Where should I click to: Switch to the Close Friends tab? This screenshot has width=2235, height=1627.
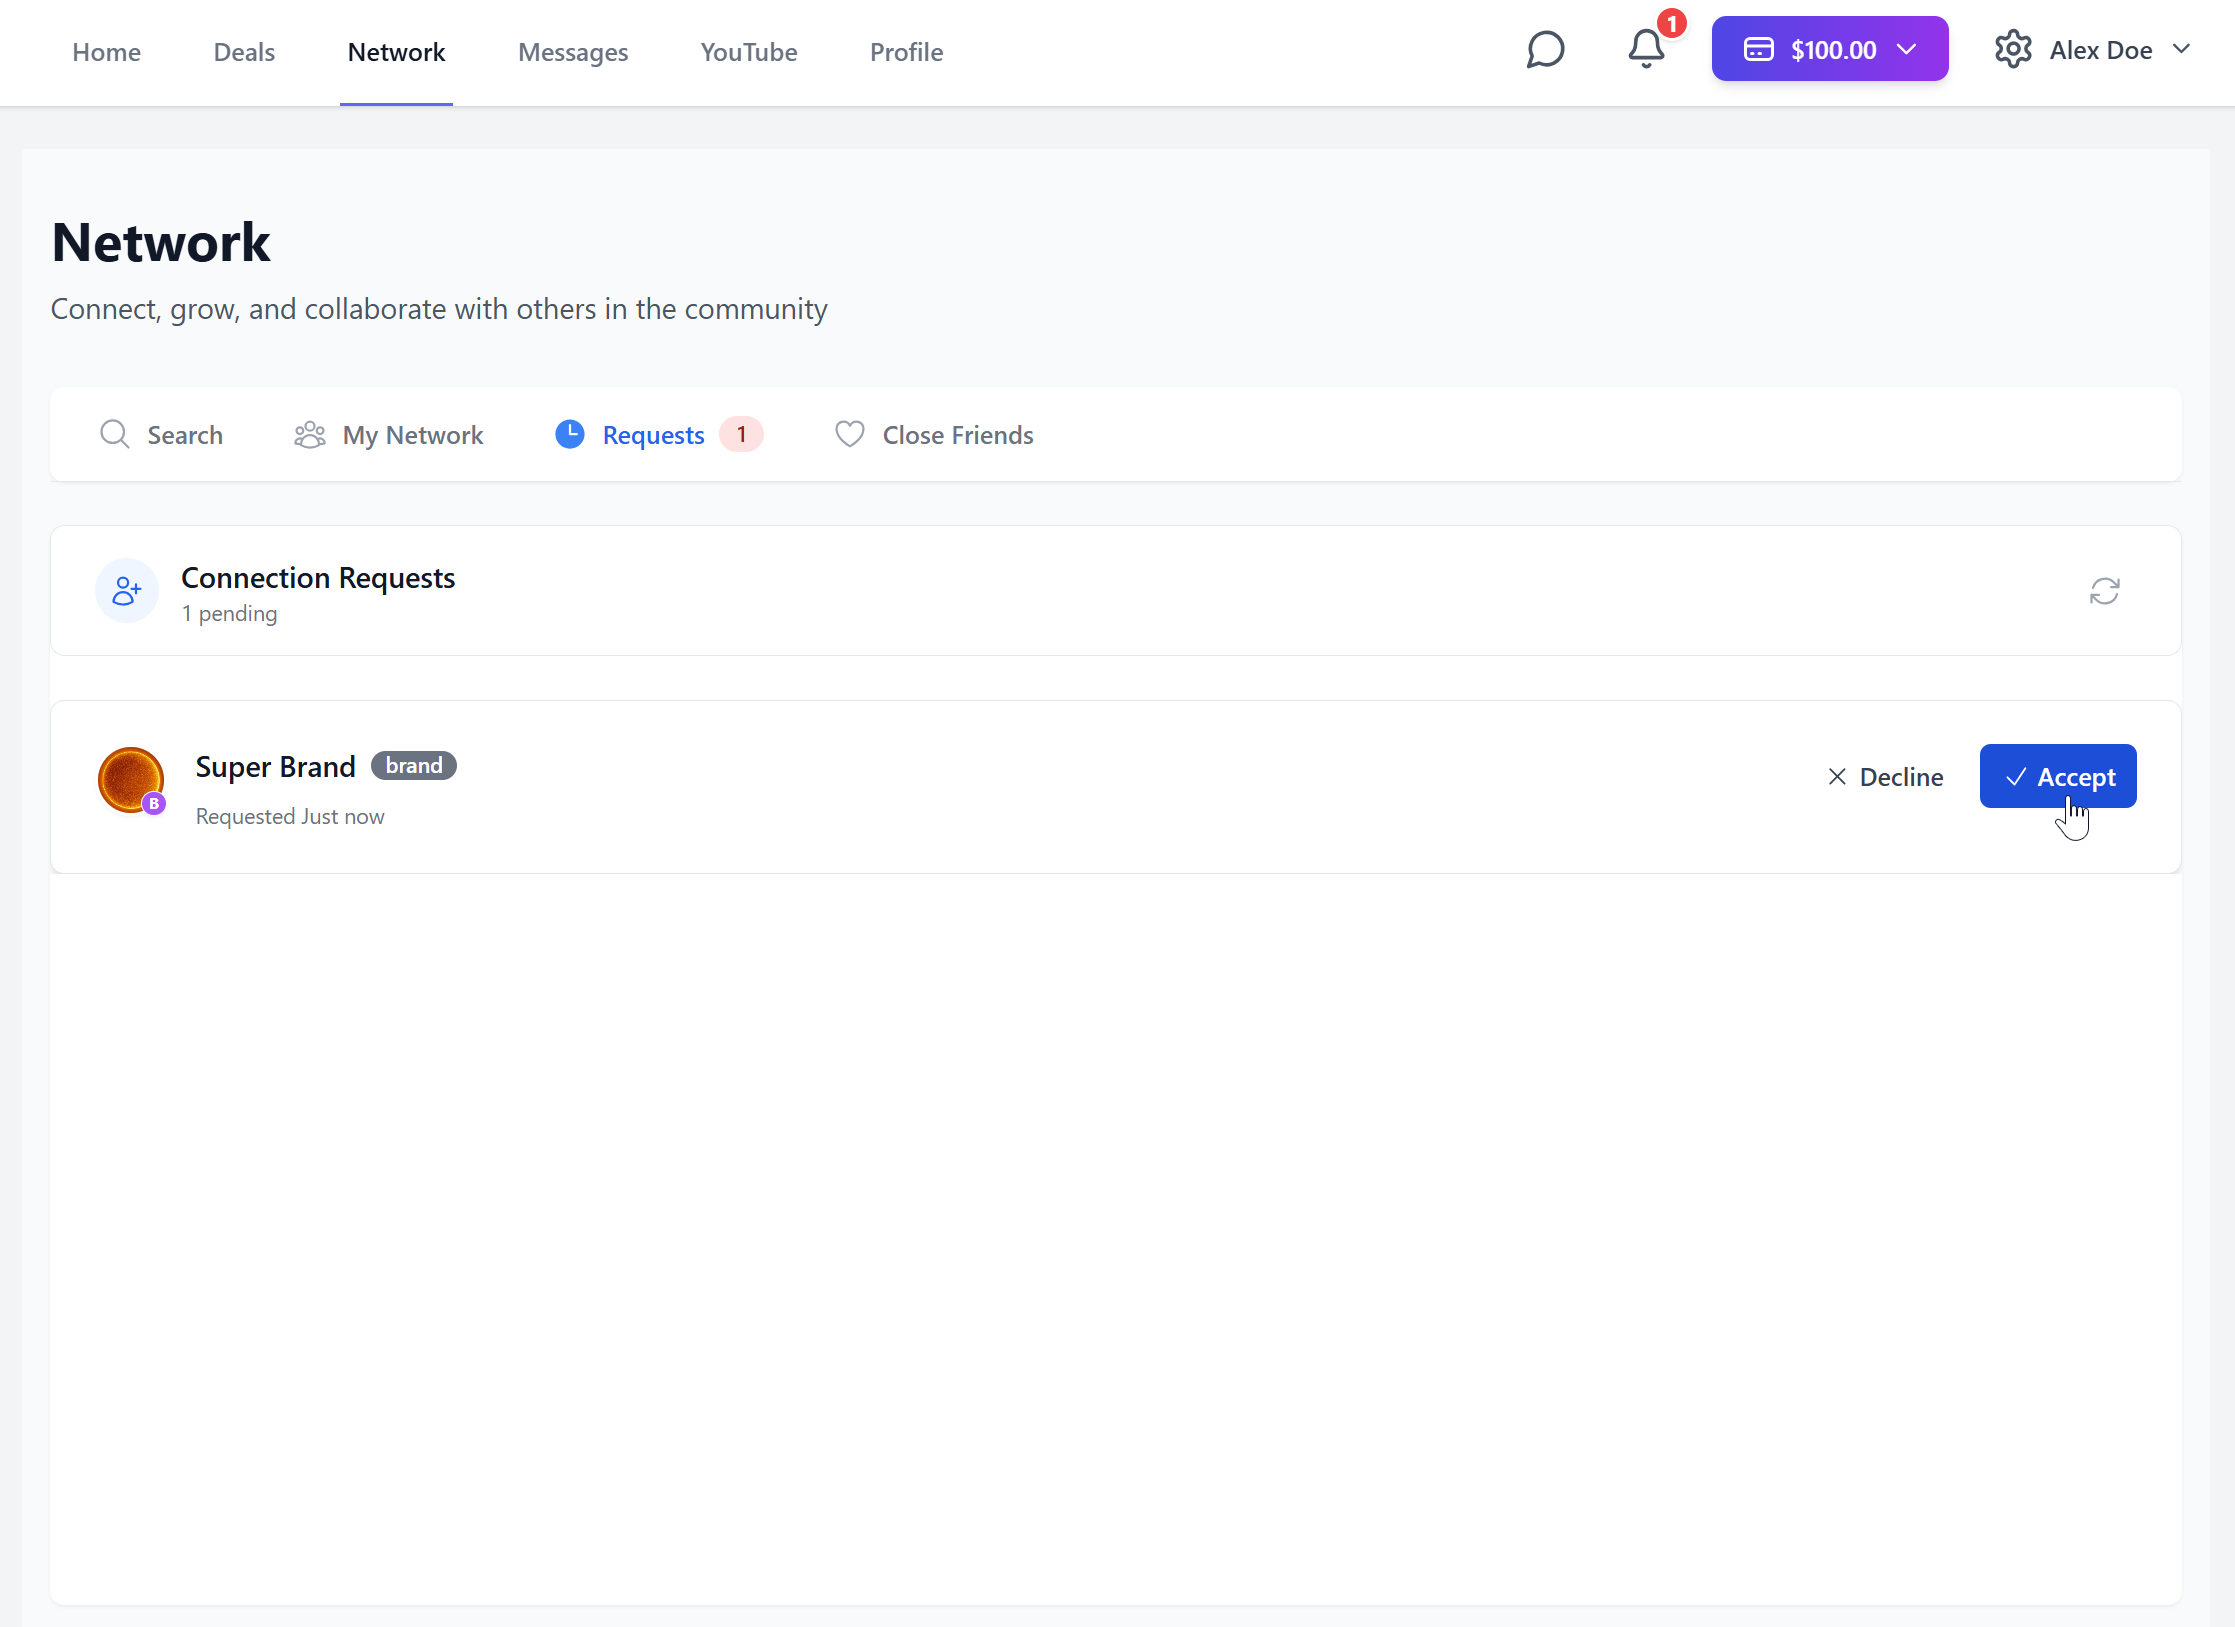point(934,435)
